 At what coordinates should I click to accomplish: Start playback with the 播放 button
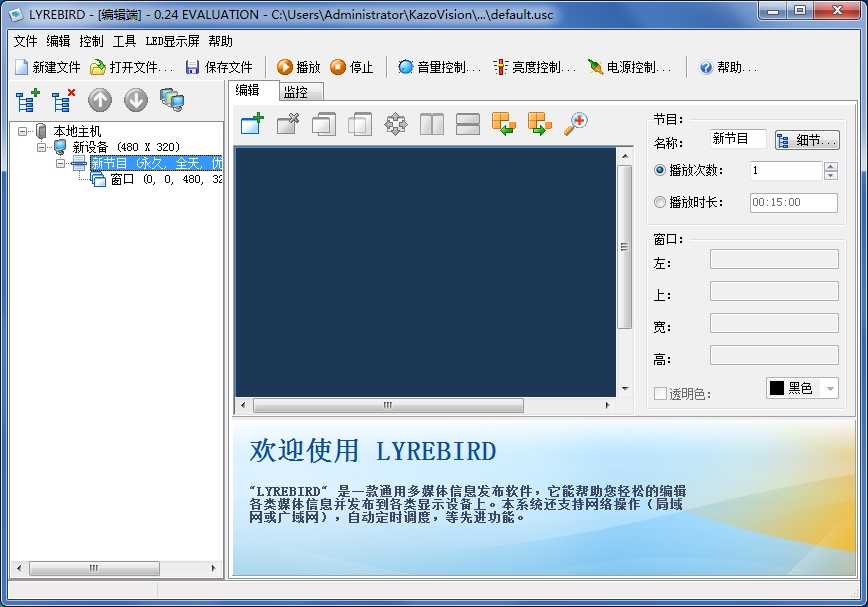click(299, 68)
